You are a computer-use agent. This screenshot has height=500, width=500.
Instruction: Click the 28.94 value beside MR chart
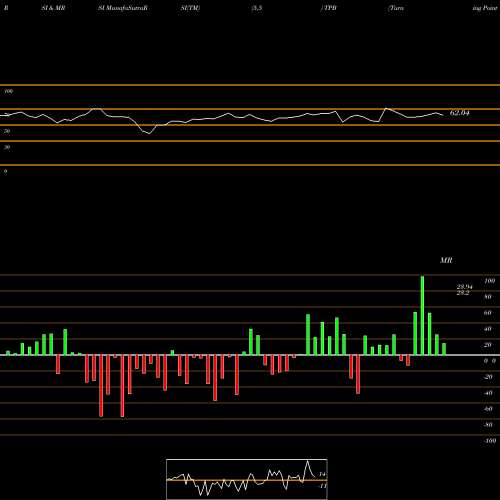[464, 287]
